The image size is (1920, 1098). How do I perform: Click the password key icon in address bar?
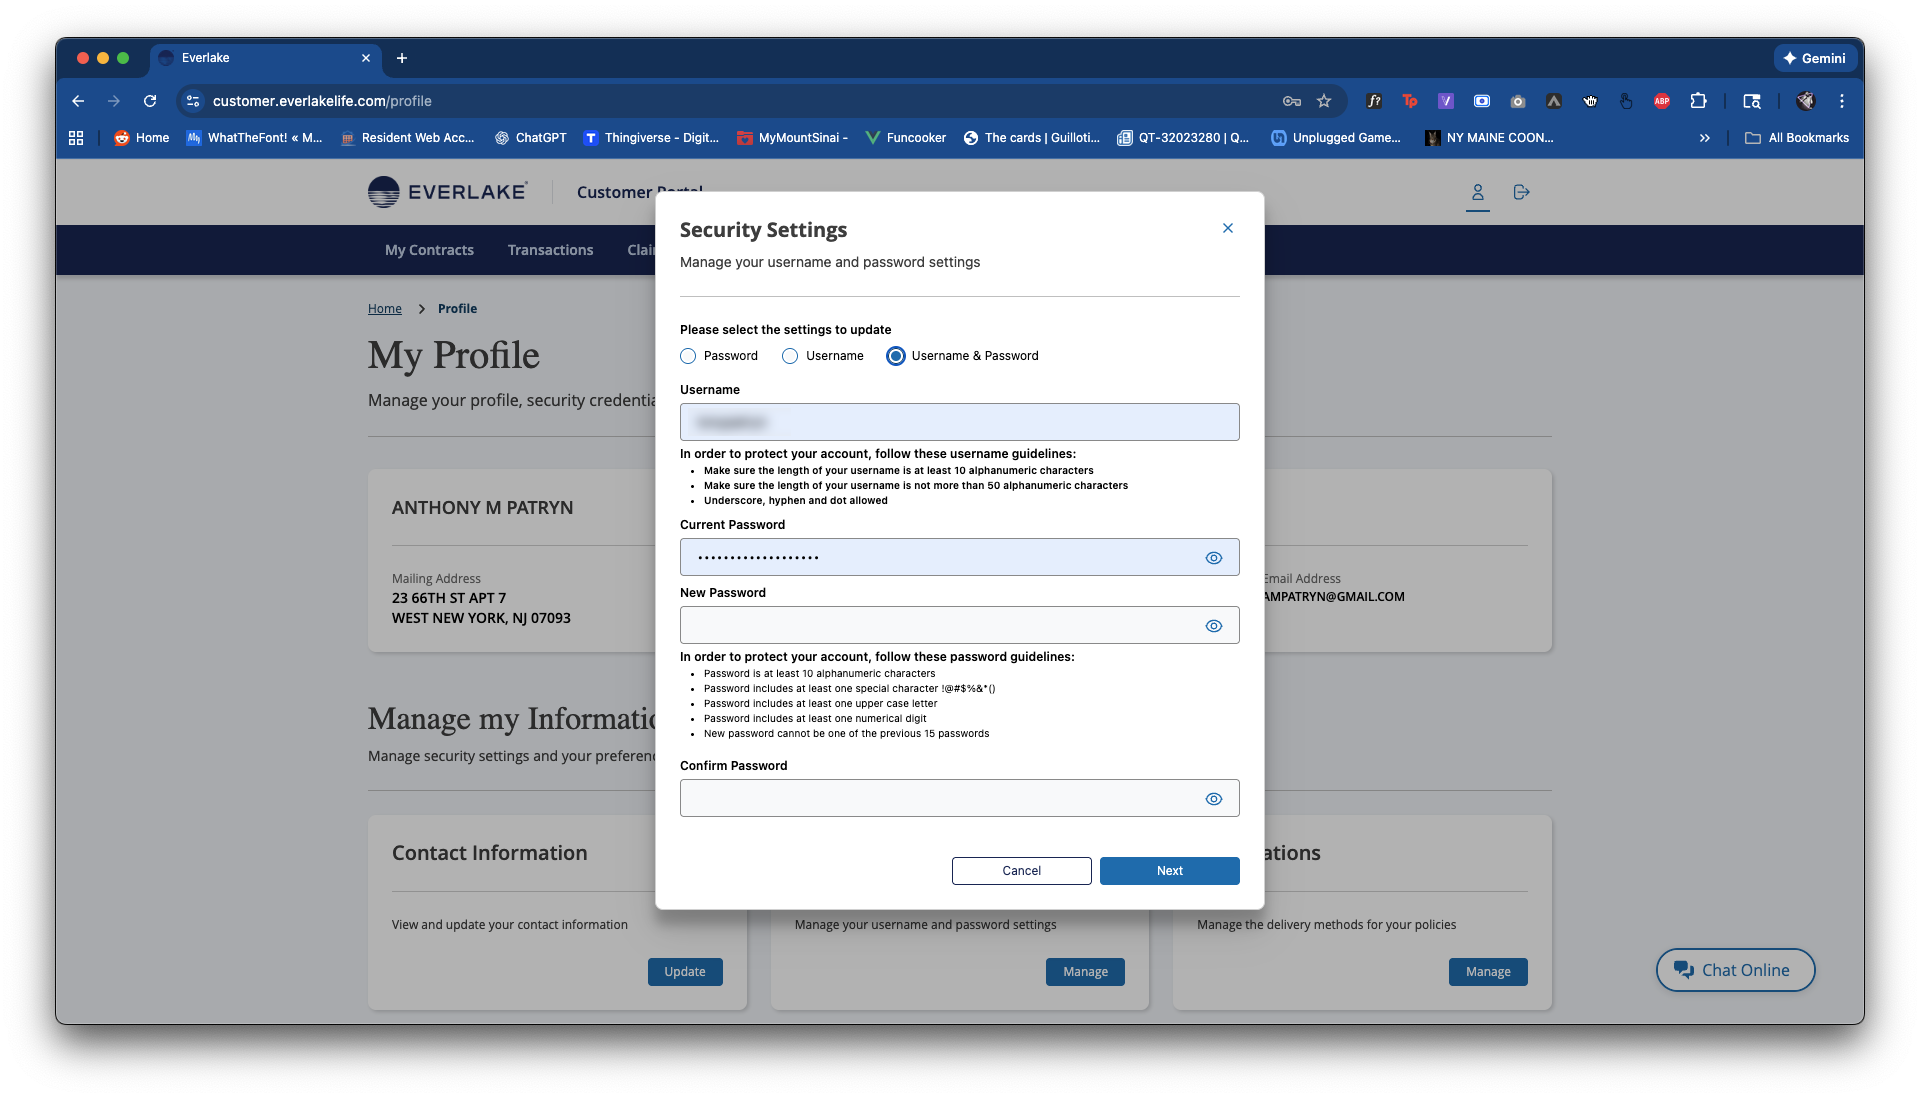pyautogui.click(x=1291, y=101)
